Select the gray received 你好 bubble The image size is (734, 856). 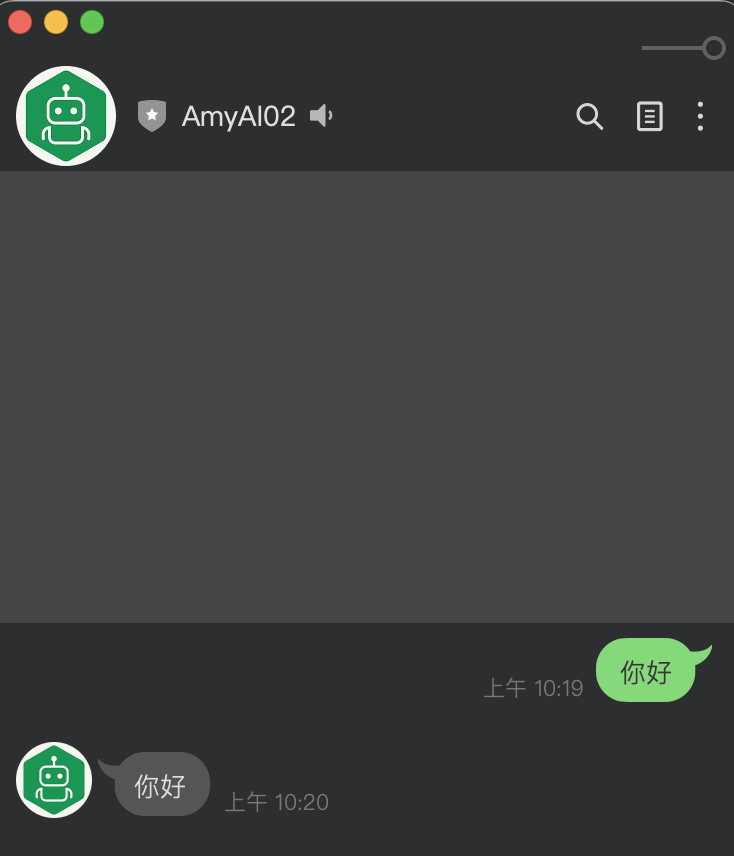(162, 784)
